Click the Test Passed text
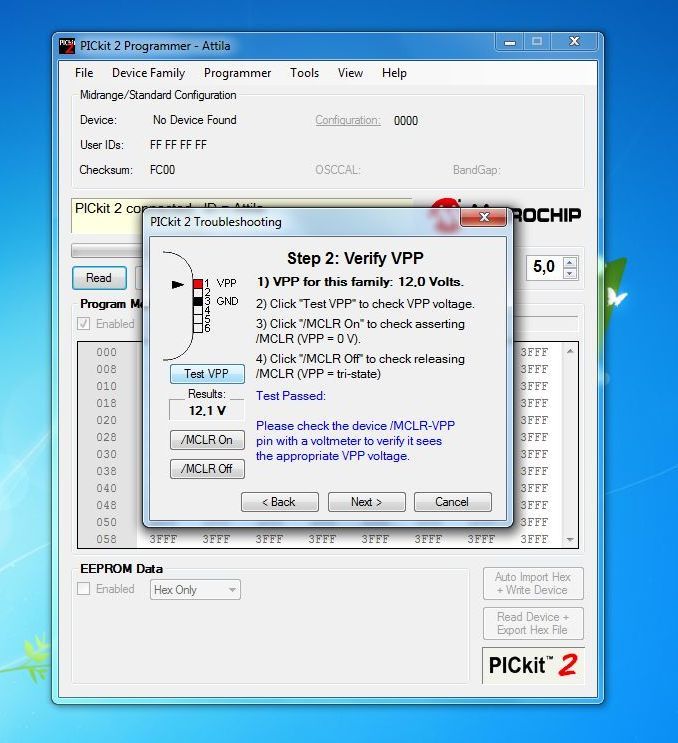Image resolution: width=678 pixels, height=743 pixels. [291, 396]
